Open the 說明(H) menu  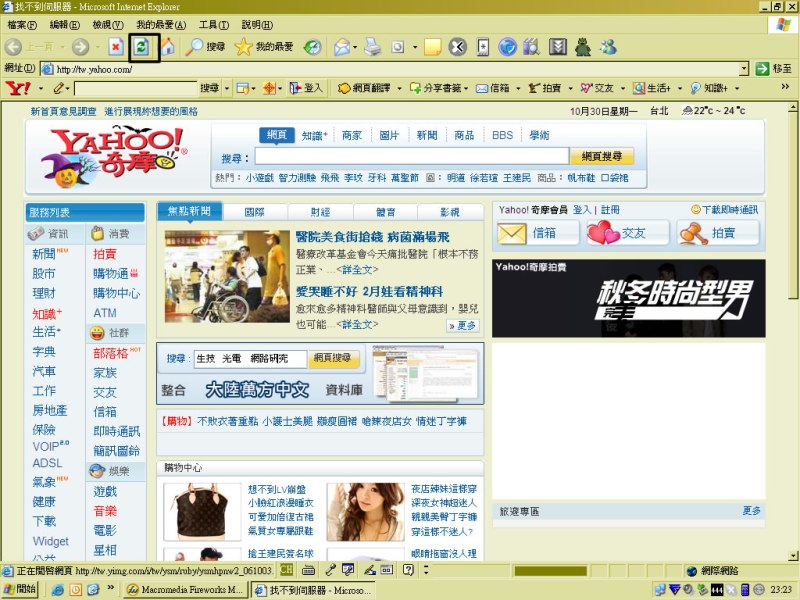tap(257, 24)
